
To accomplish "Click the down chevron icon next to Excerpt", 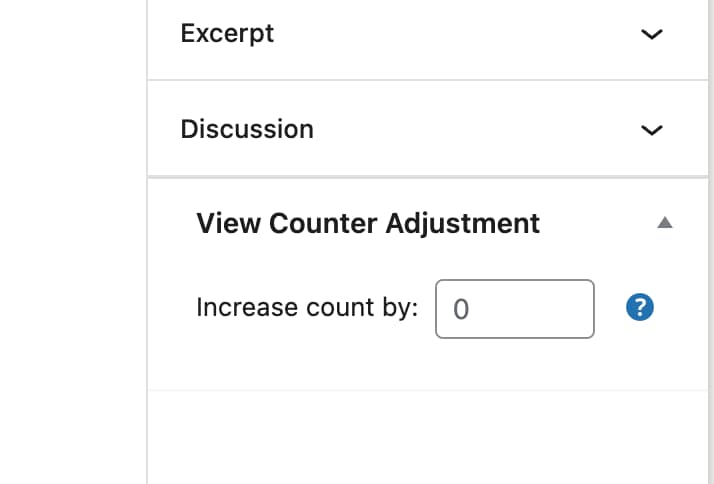I will (x=651, y=34).
